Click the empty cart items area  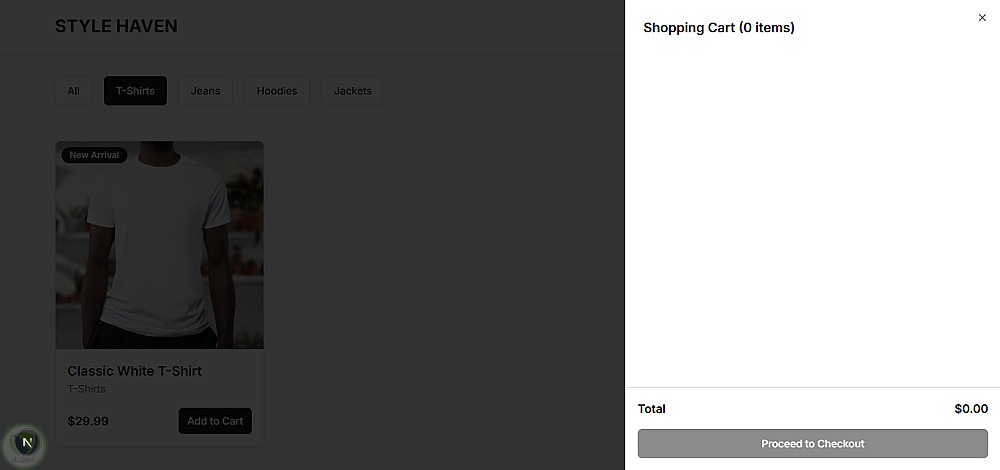coord(812,210)
